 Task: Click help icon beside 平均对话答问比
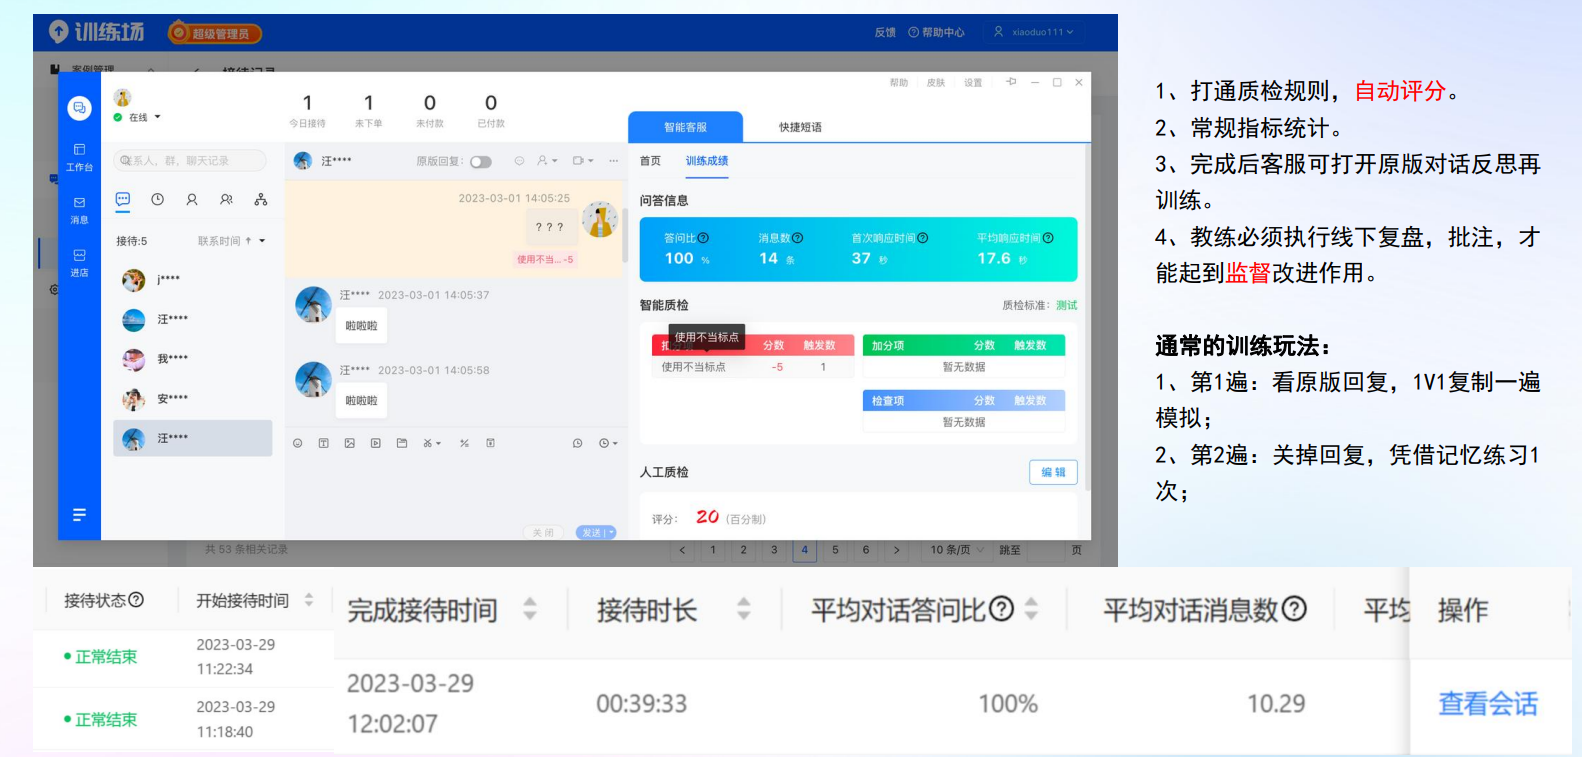pyautogui.click(x=1001, y=608)
